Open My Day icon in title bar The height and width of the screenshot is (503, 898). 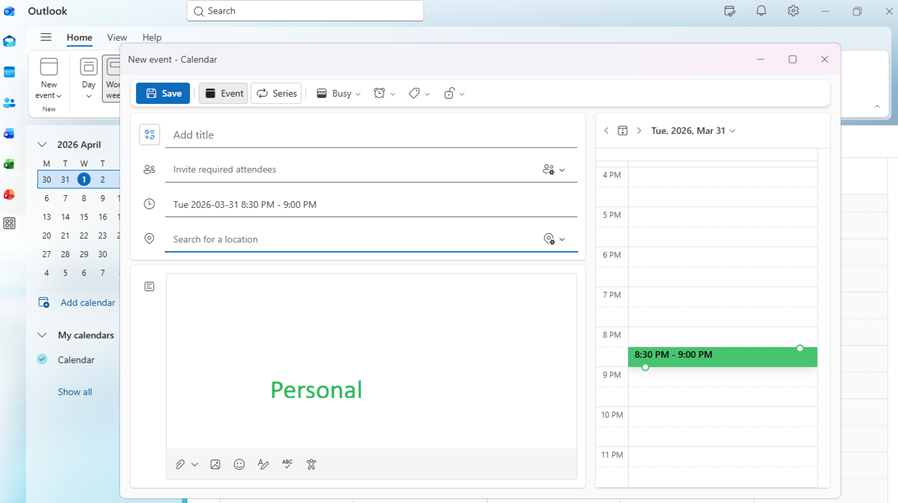730,11
